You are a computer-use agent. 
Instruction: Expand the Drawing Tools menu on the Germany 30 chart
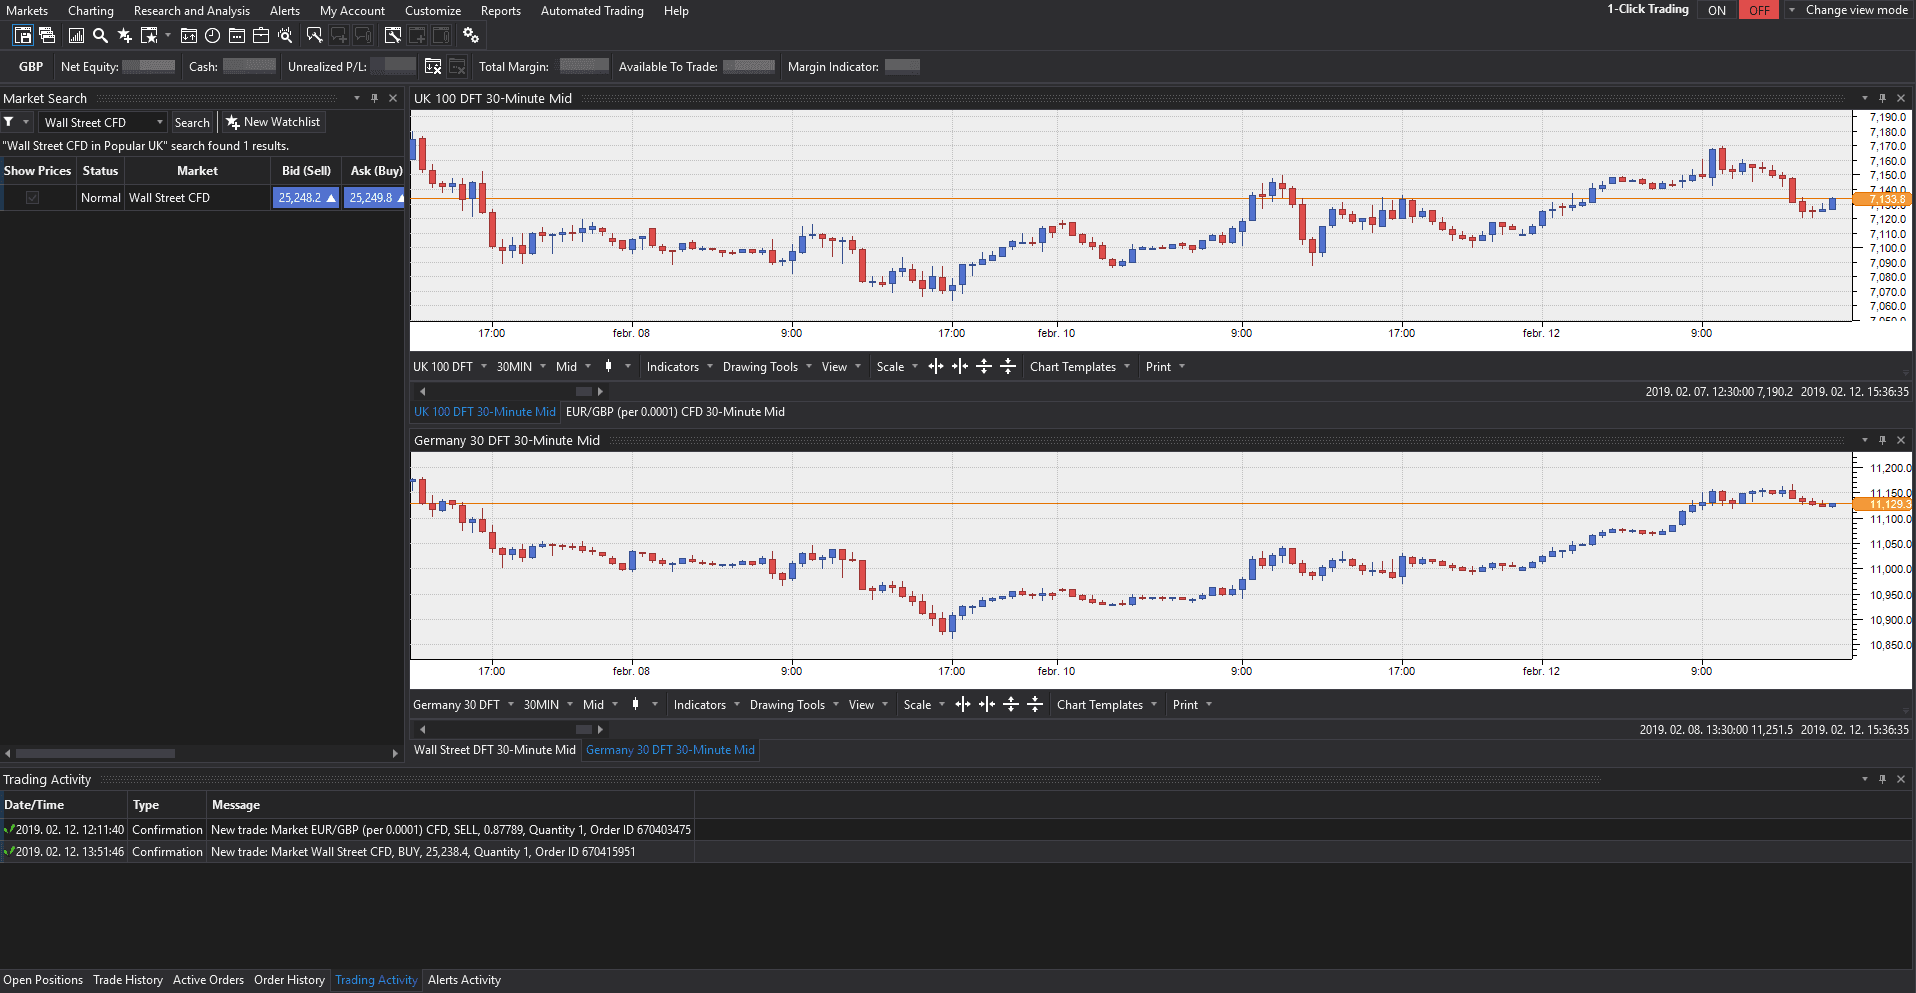[x=791, y=704]
